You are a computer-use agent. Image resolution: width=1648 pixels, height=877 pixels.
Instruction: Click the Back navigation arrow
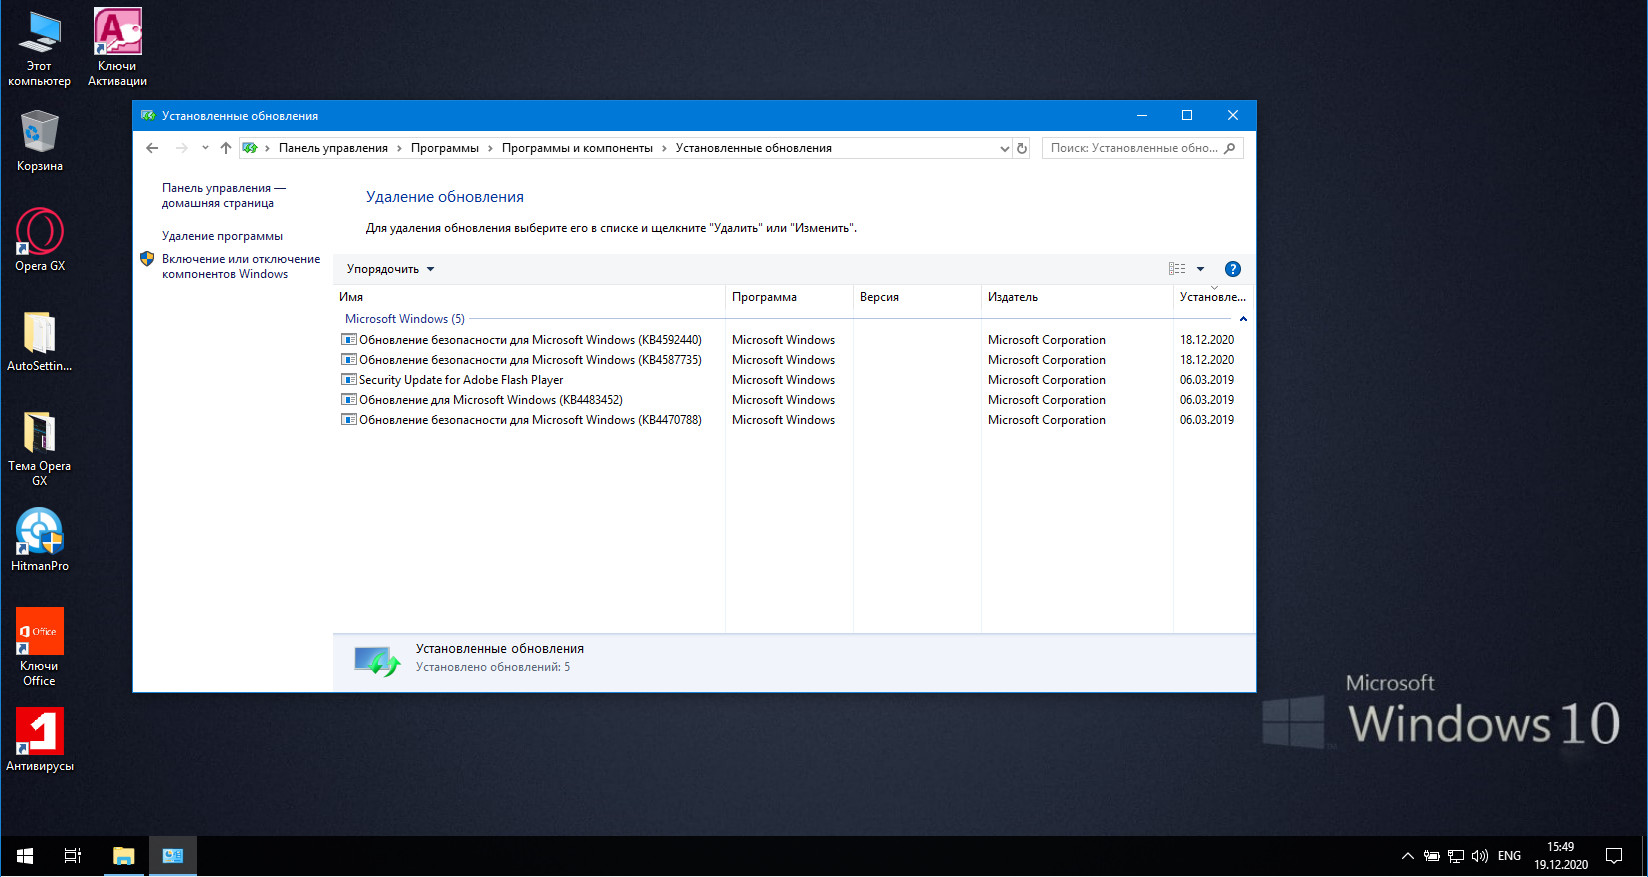click(152, 148)
